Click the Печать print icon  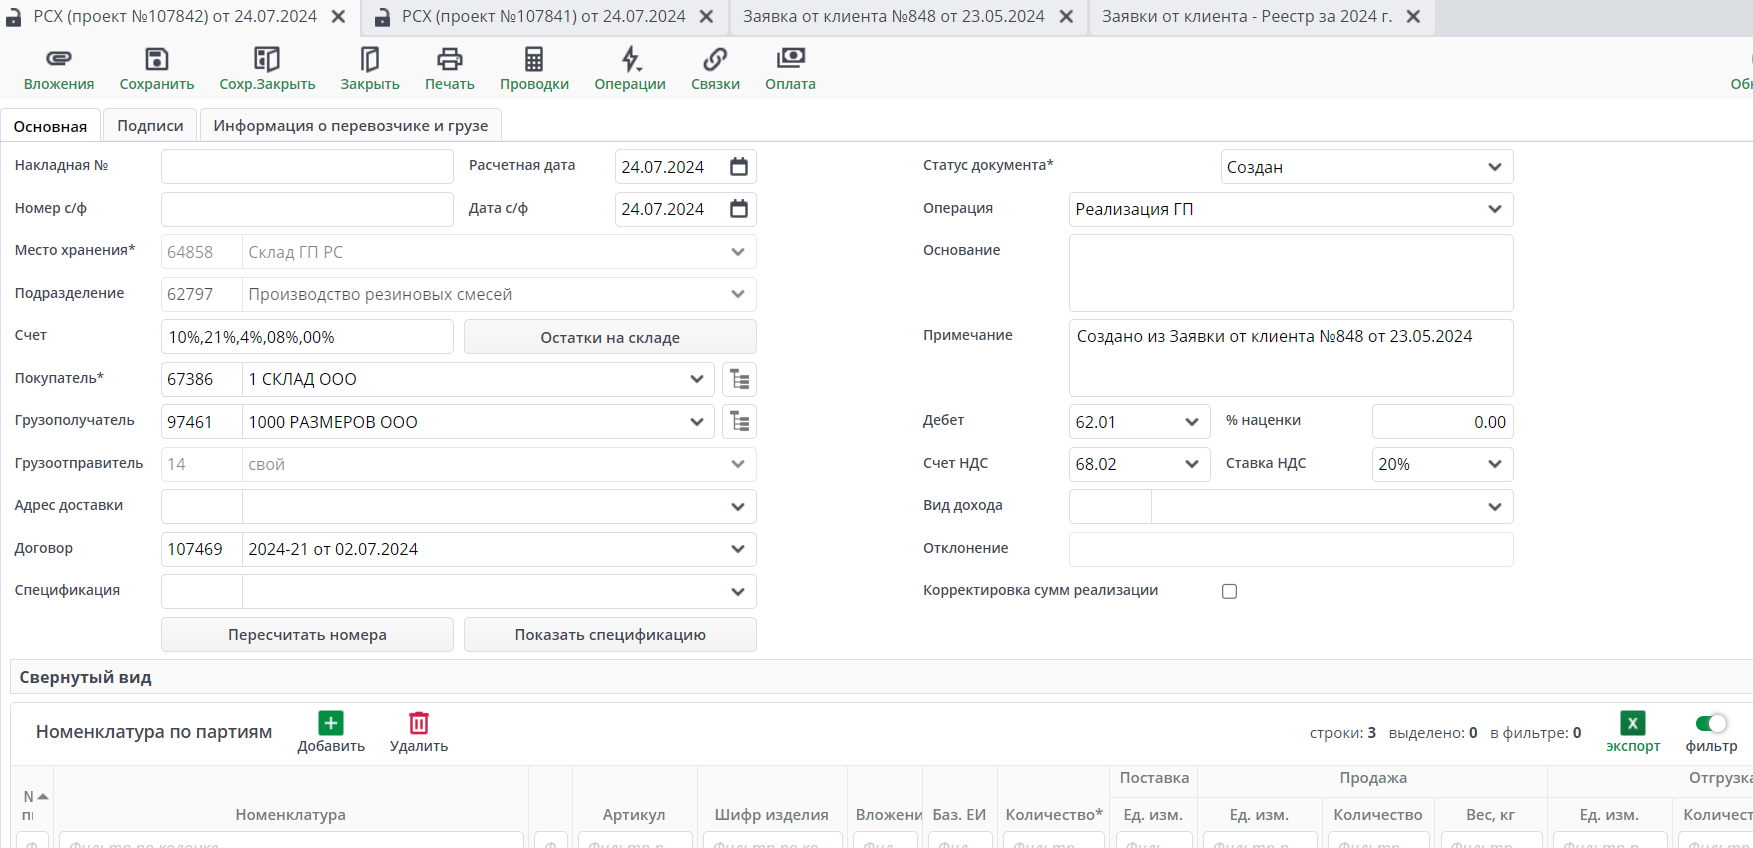[450, 60]
